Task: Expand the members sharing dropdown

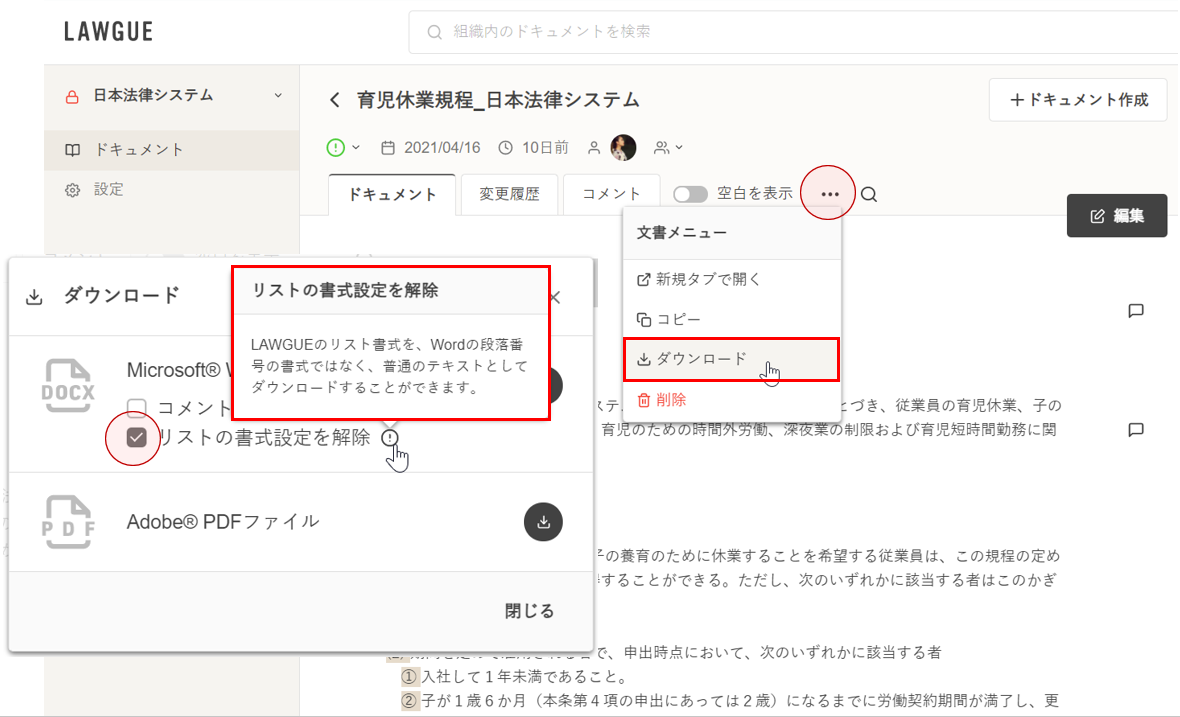Action: [x=668, y=148]
